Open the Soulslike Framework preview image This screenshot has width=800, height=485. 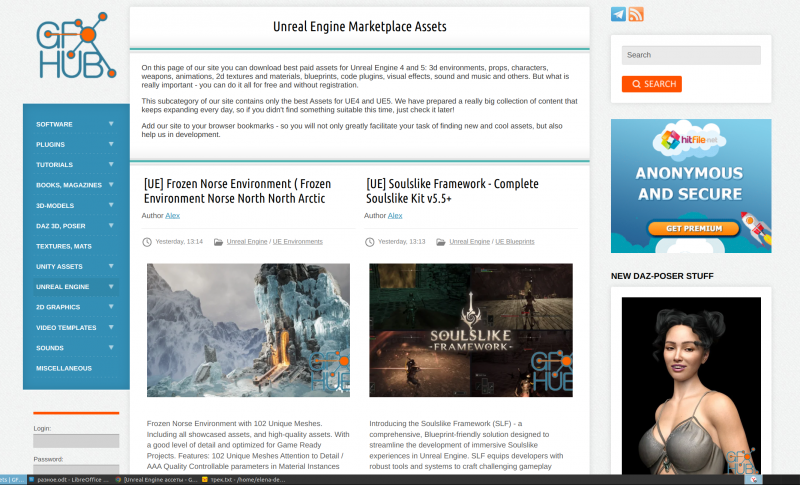point(470,331)
